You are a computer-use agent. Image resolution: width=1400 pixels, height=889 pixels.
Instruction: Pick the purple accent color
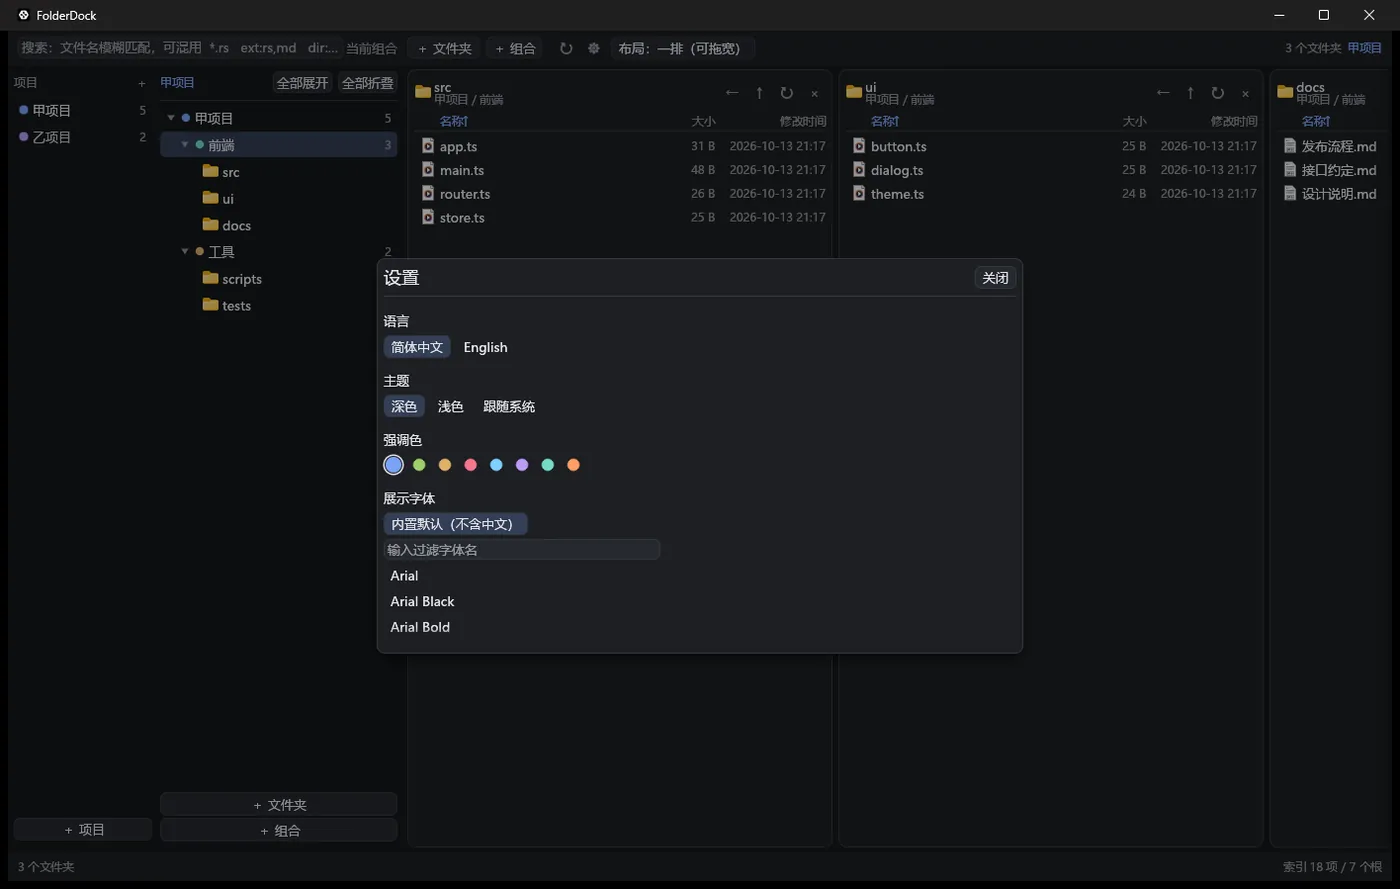[x=522, y=465]
